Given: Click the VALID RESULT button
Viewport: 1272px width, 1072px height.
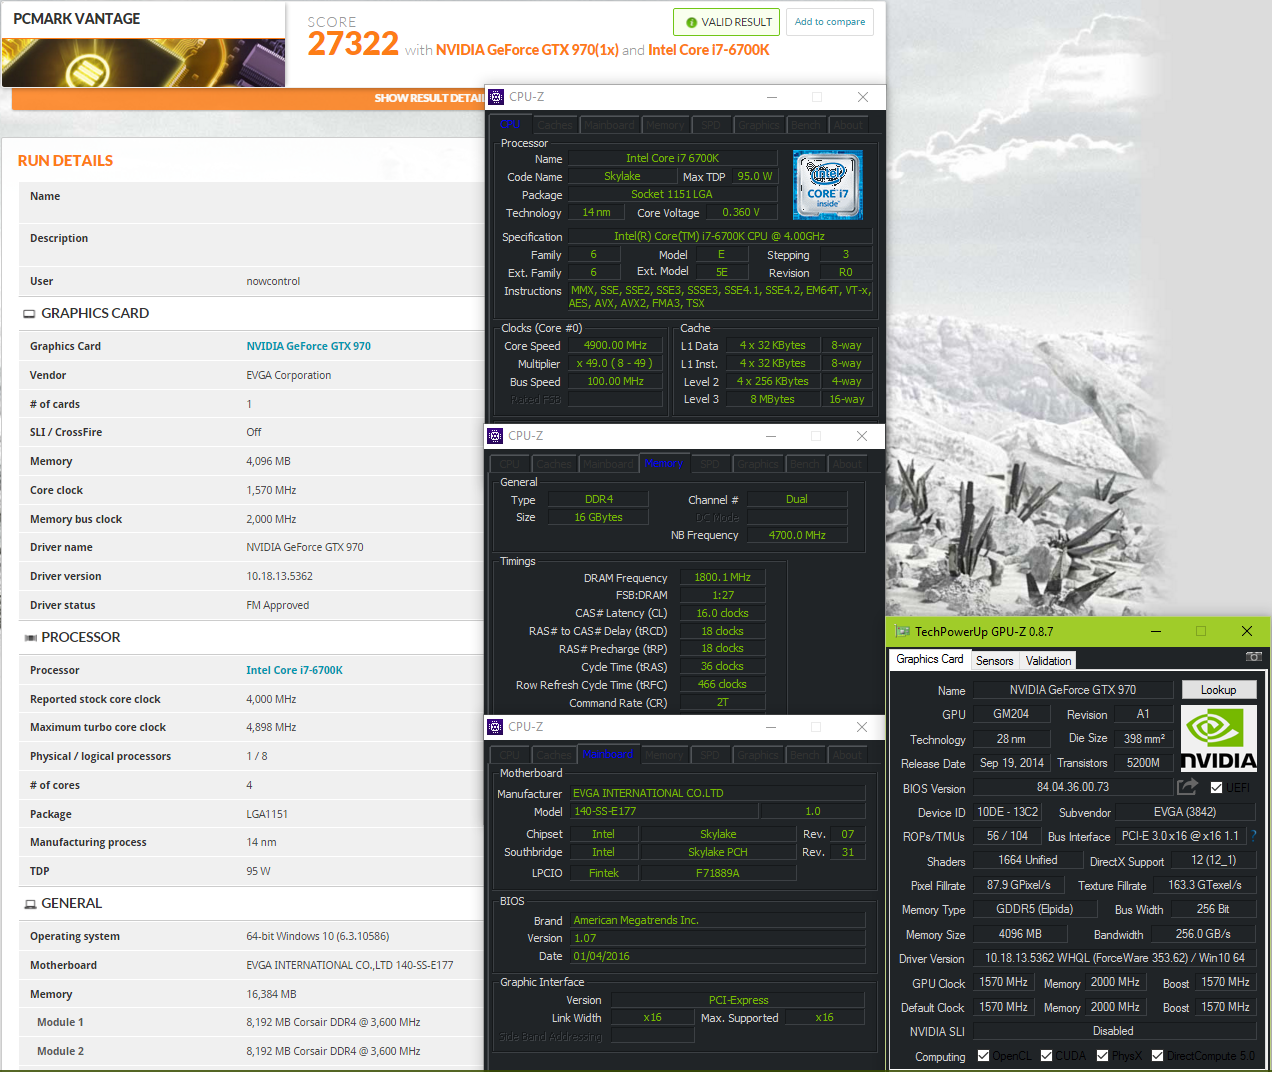Looking at the screenshot, I should coord(728,22).
